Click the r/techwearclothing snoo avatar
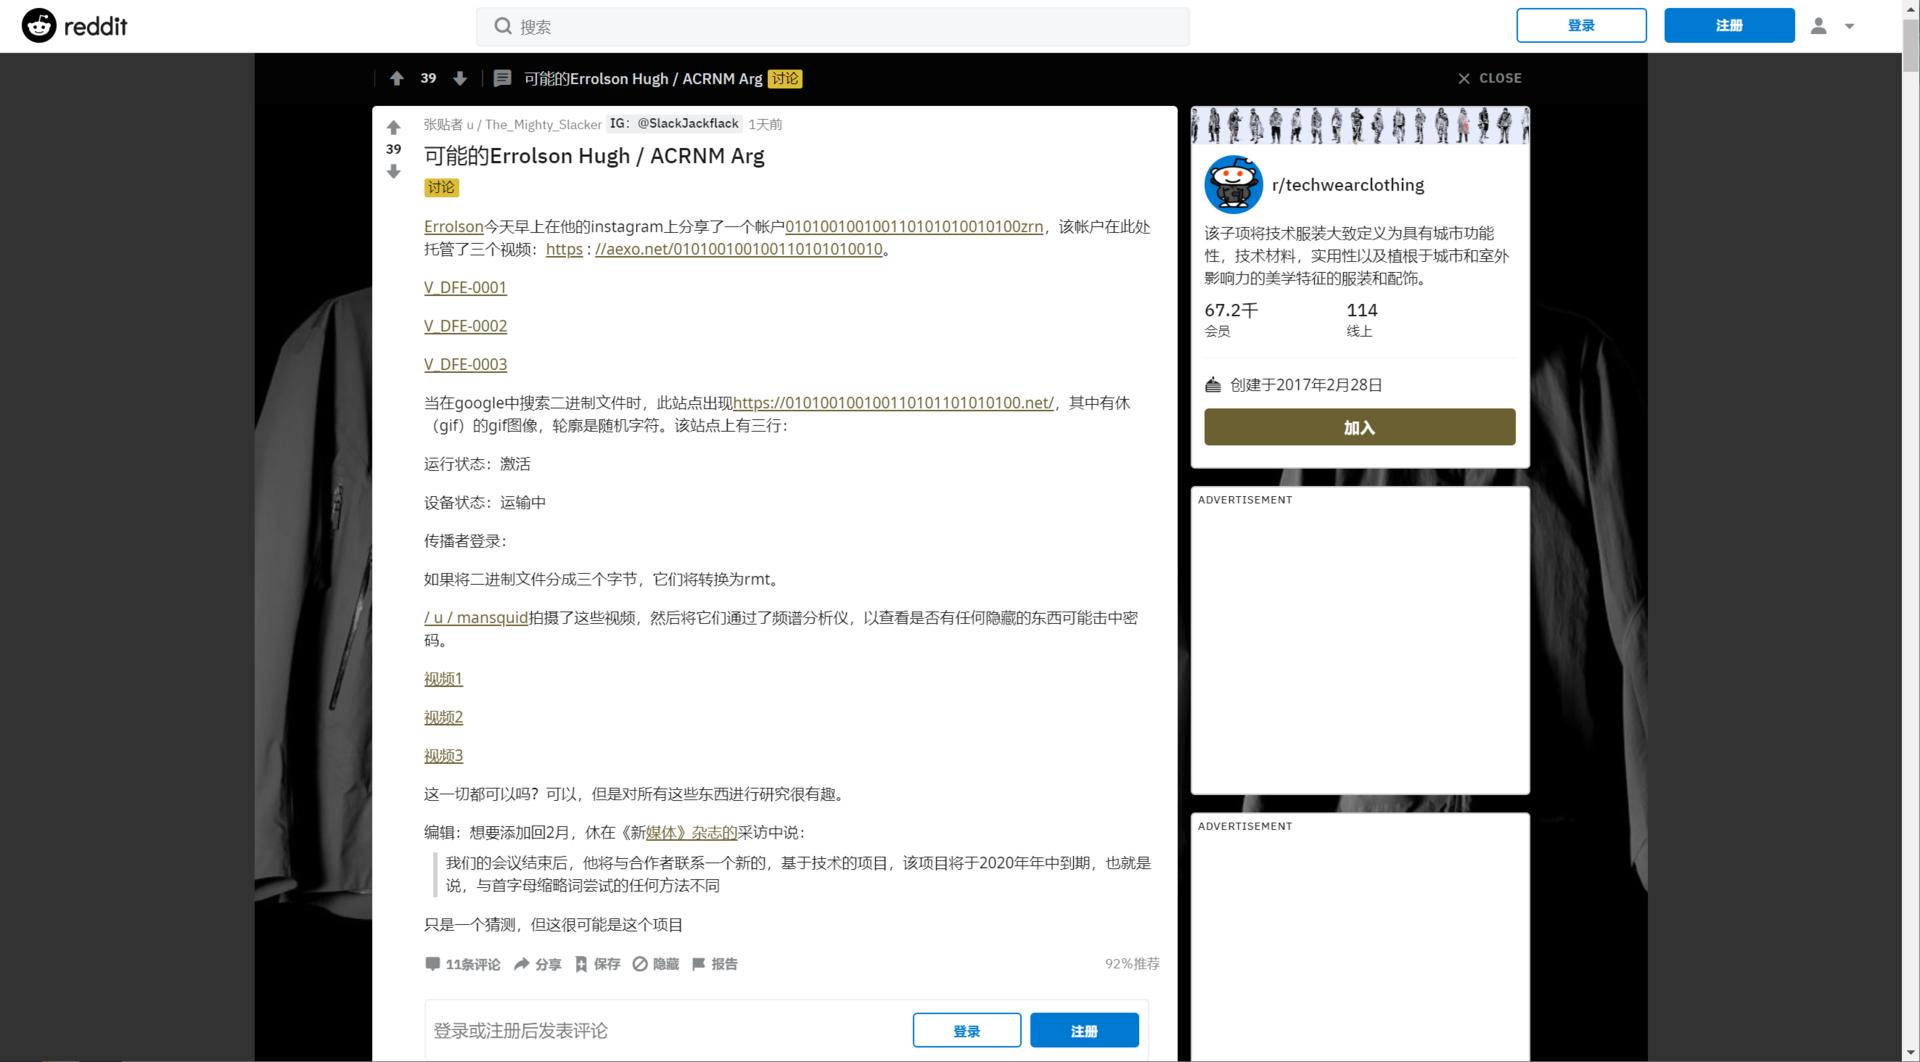1920x1062 pixels. tap(1233, 184)
